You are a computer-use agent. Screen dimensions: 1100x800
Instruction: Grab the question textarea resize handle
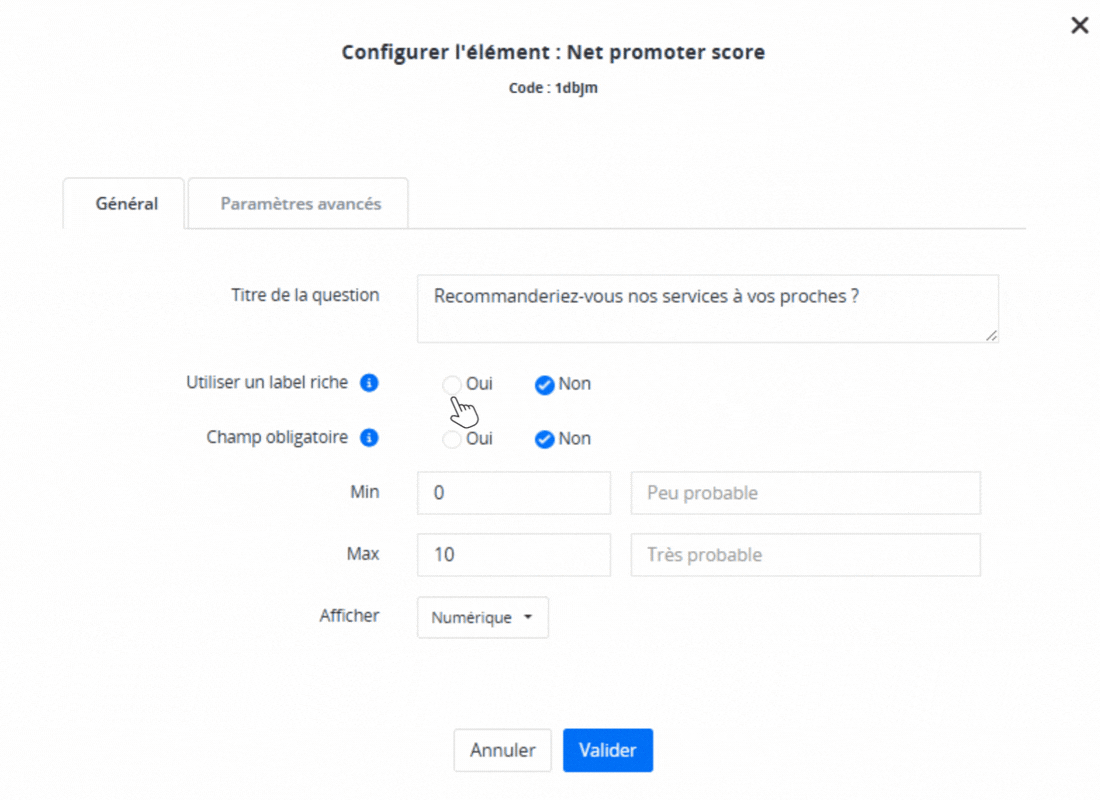pos(991,336)
